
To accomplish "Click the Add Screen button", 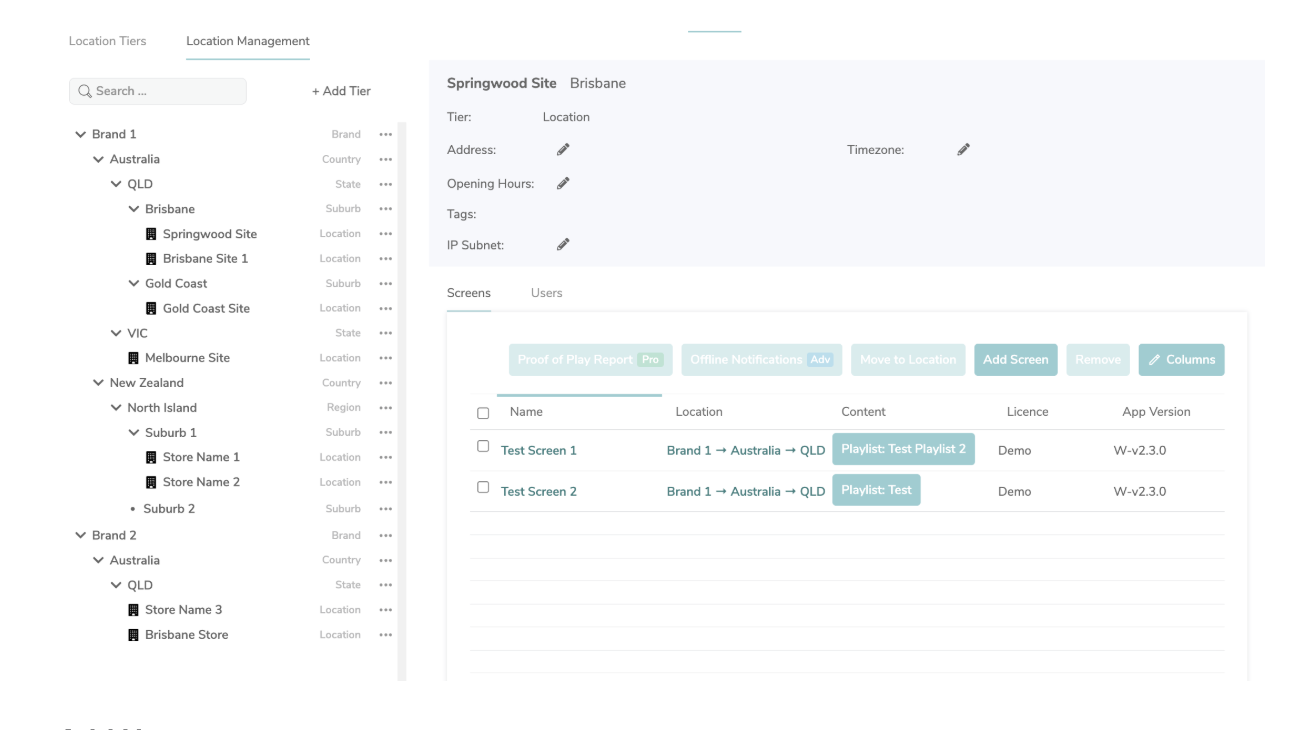I will (1016, 360).
